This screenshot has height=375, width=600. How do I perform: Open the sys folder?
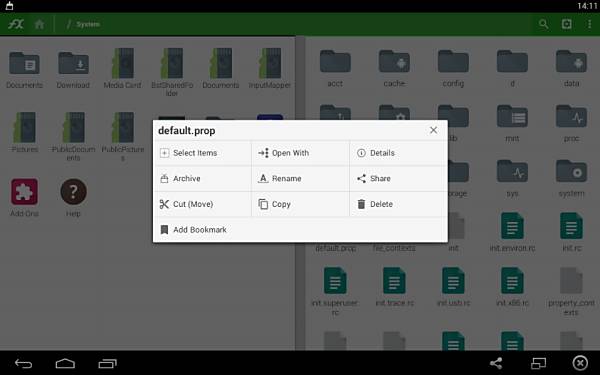[512, 179]
